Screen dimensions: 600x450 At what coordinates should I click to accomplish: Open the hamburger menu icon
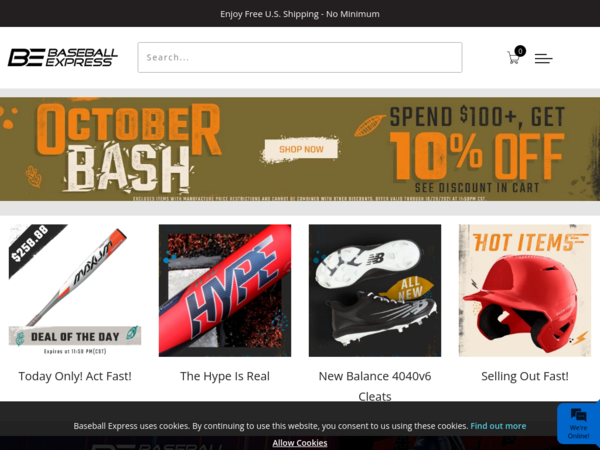point(543,59)
